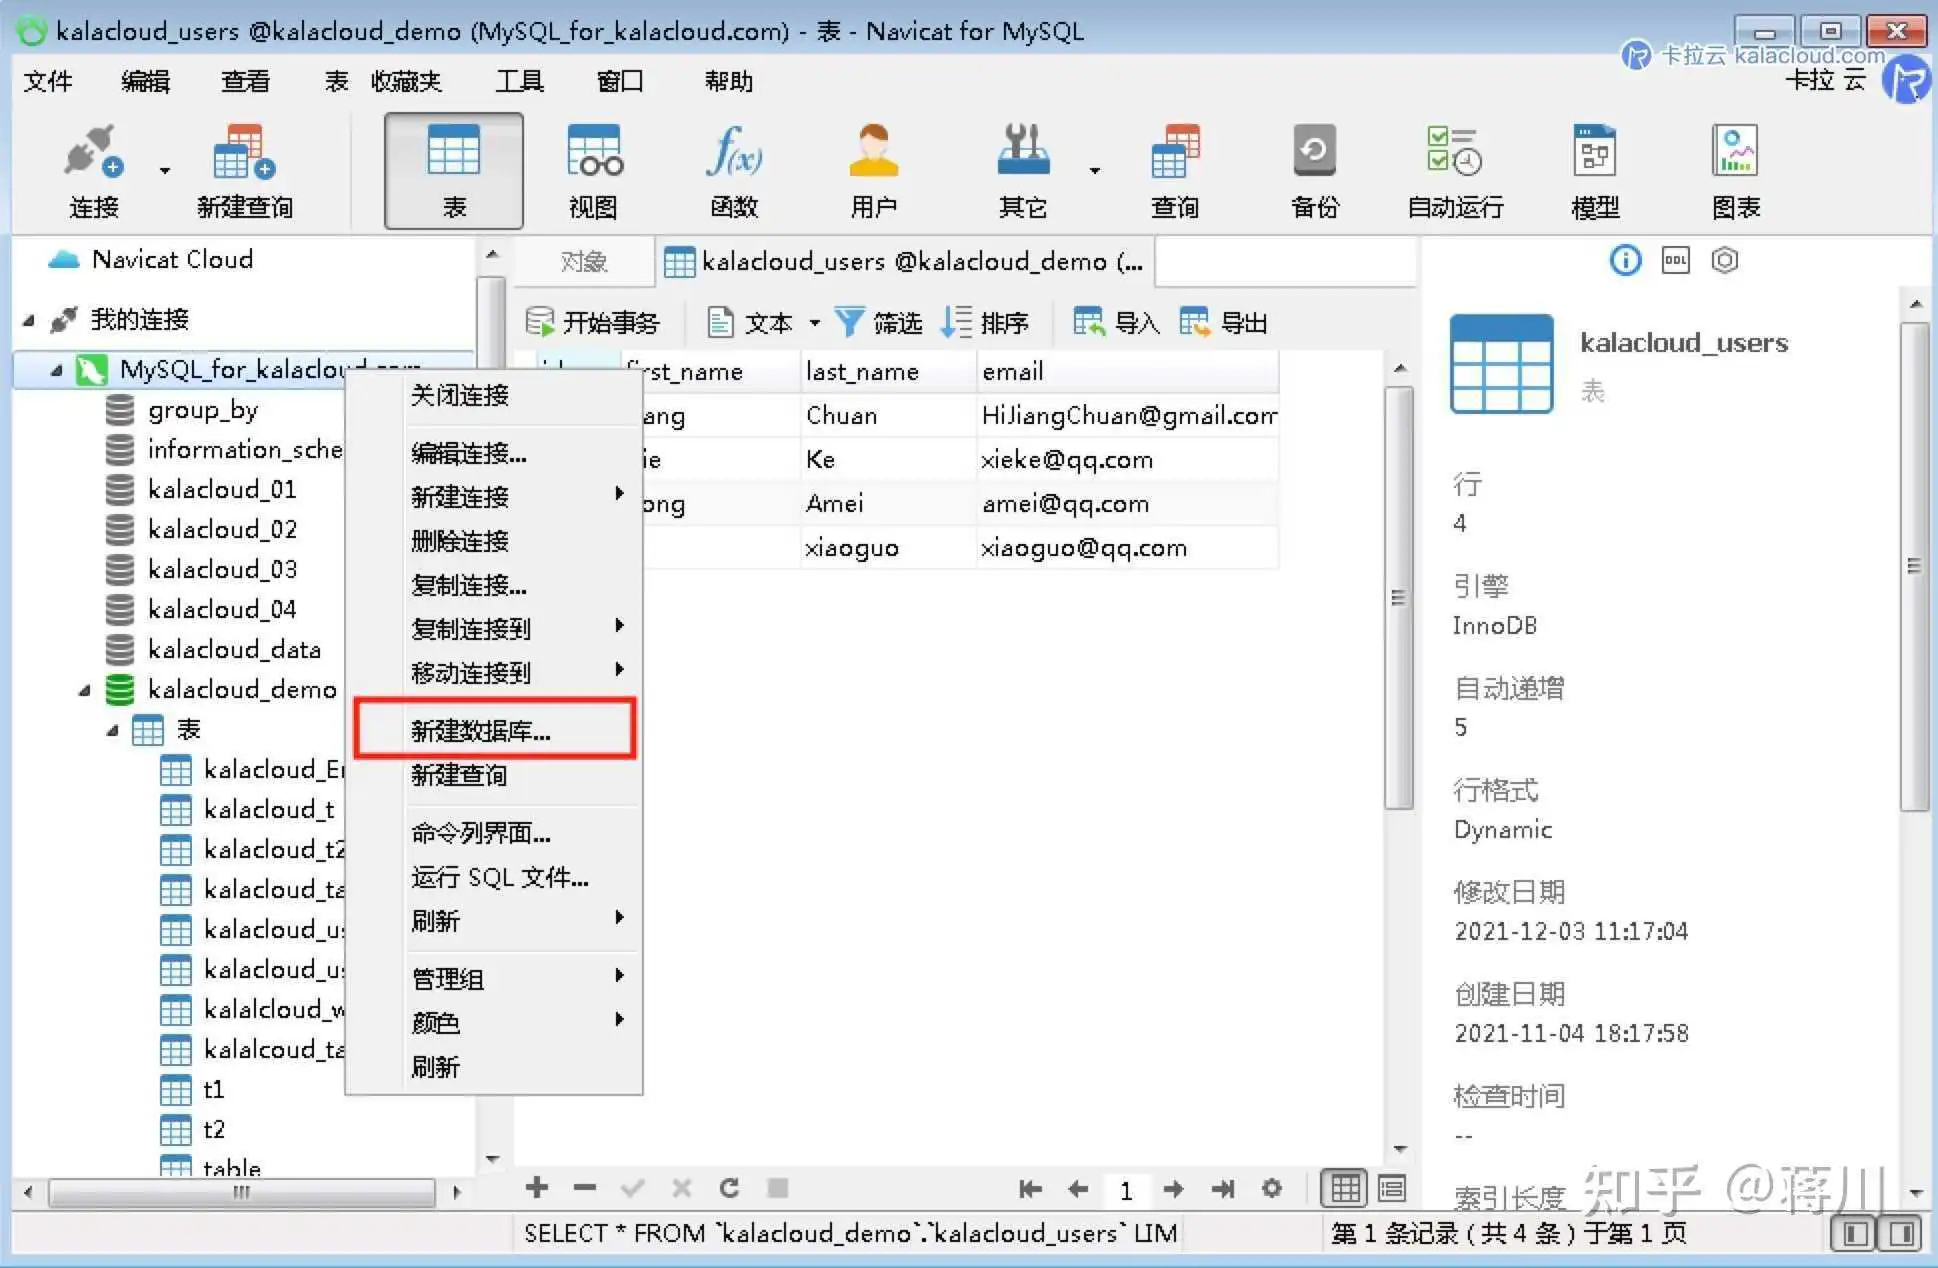Switch to grid view at bottom bar

click(x=1345, y=1188)
